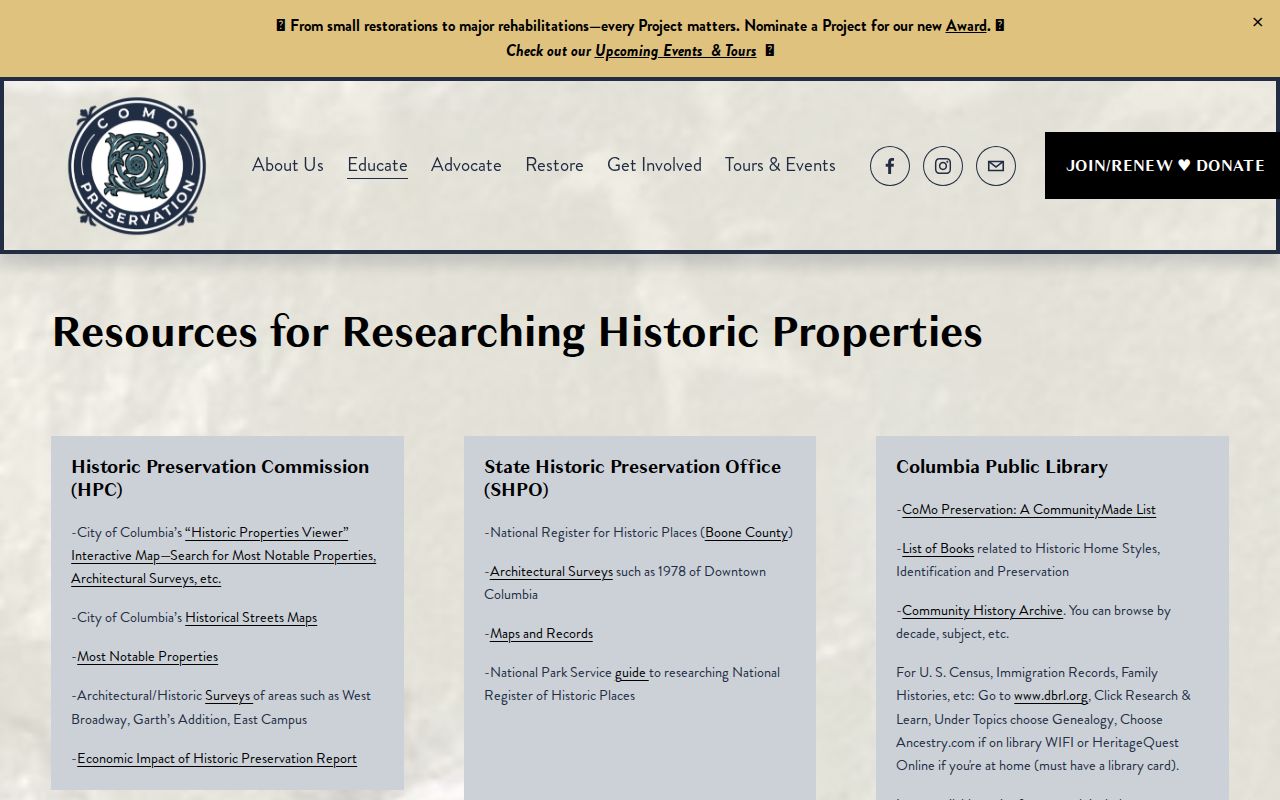Open the Restore menu

(554, 165)
